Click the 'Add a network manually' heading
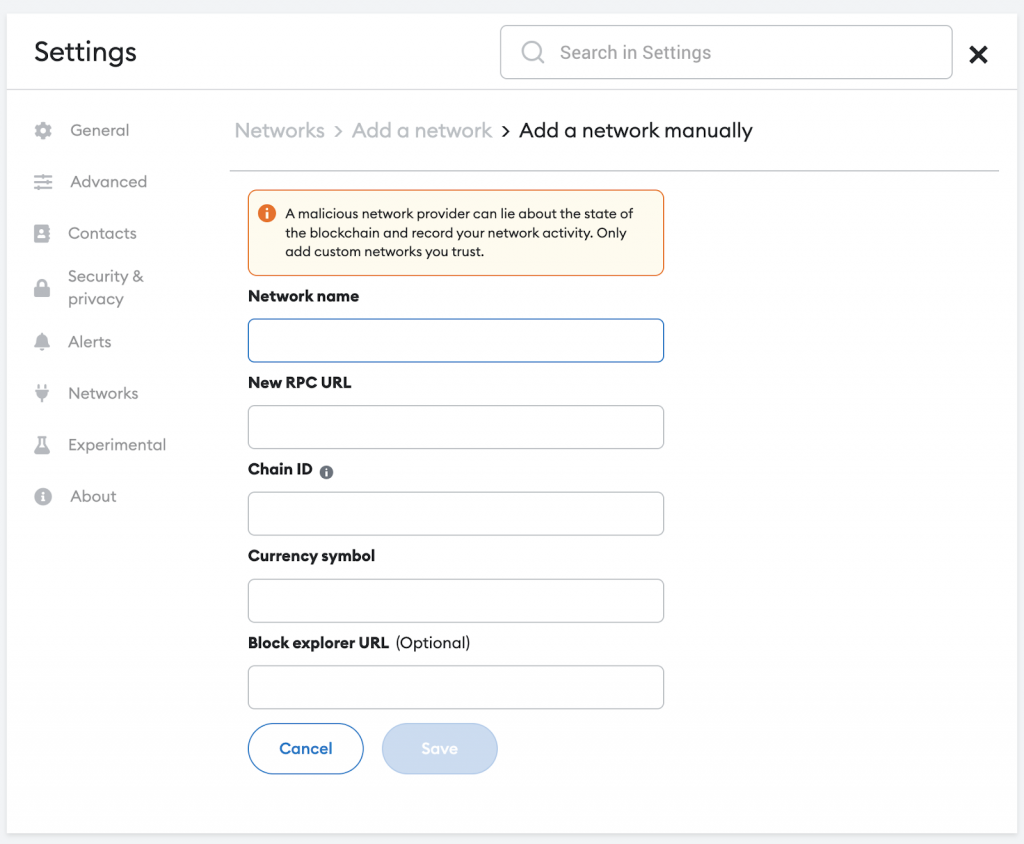 click(635, 131)
